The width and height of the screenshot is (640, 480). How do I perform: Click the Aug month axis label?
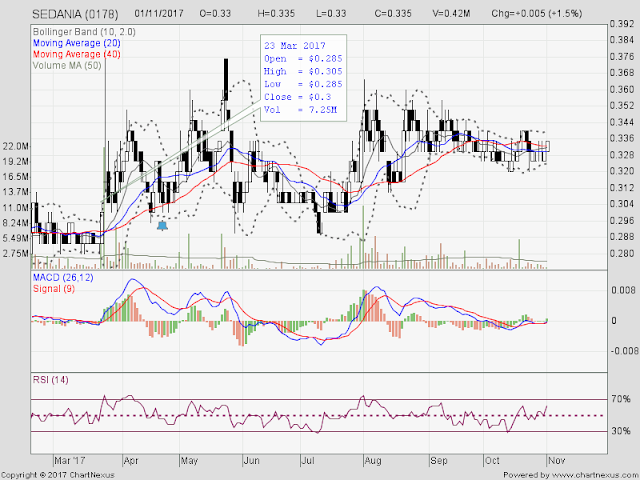(373, 461)
